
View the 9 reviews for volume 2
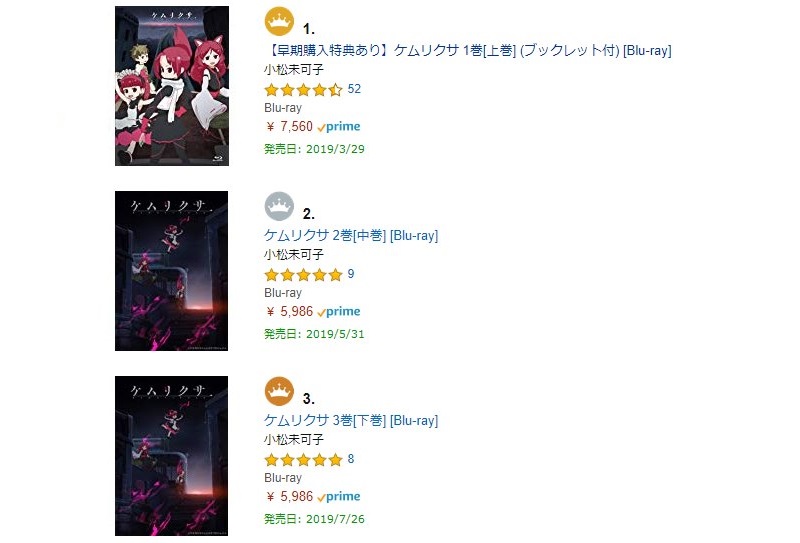pyautogui.click(x=351, y=274)
